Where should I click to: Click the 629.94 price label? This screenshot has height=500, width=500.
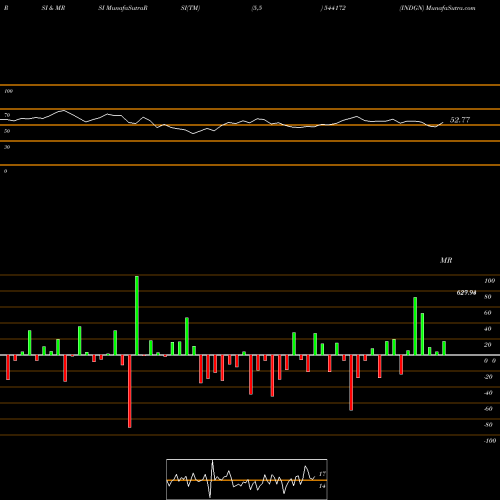[x=466, y=293]
